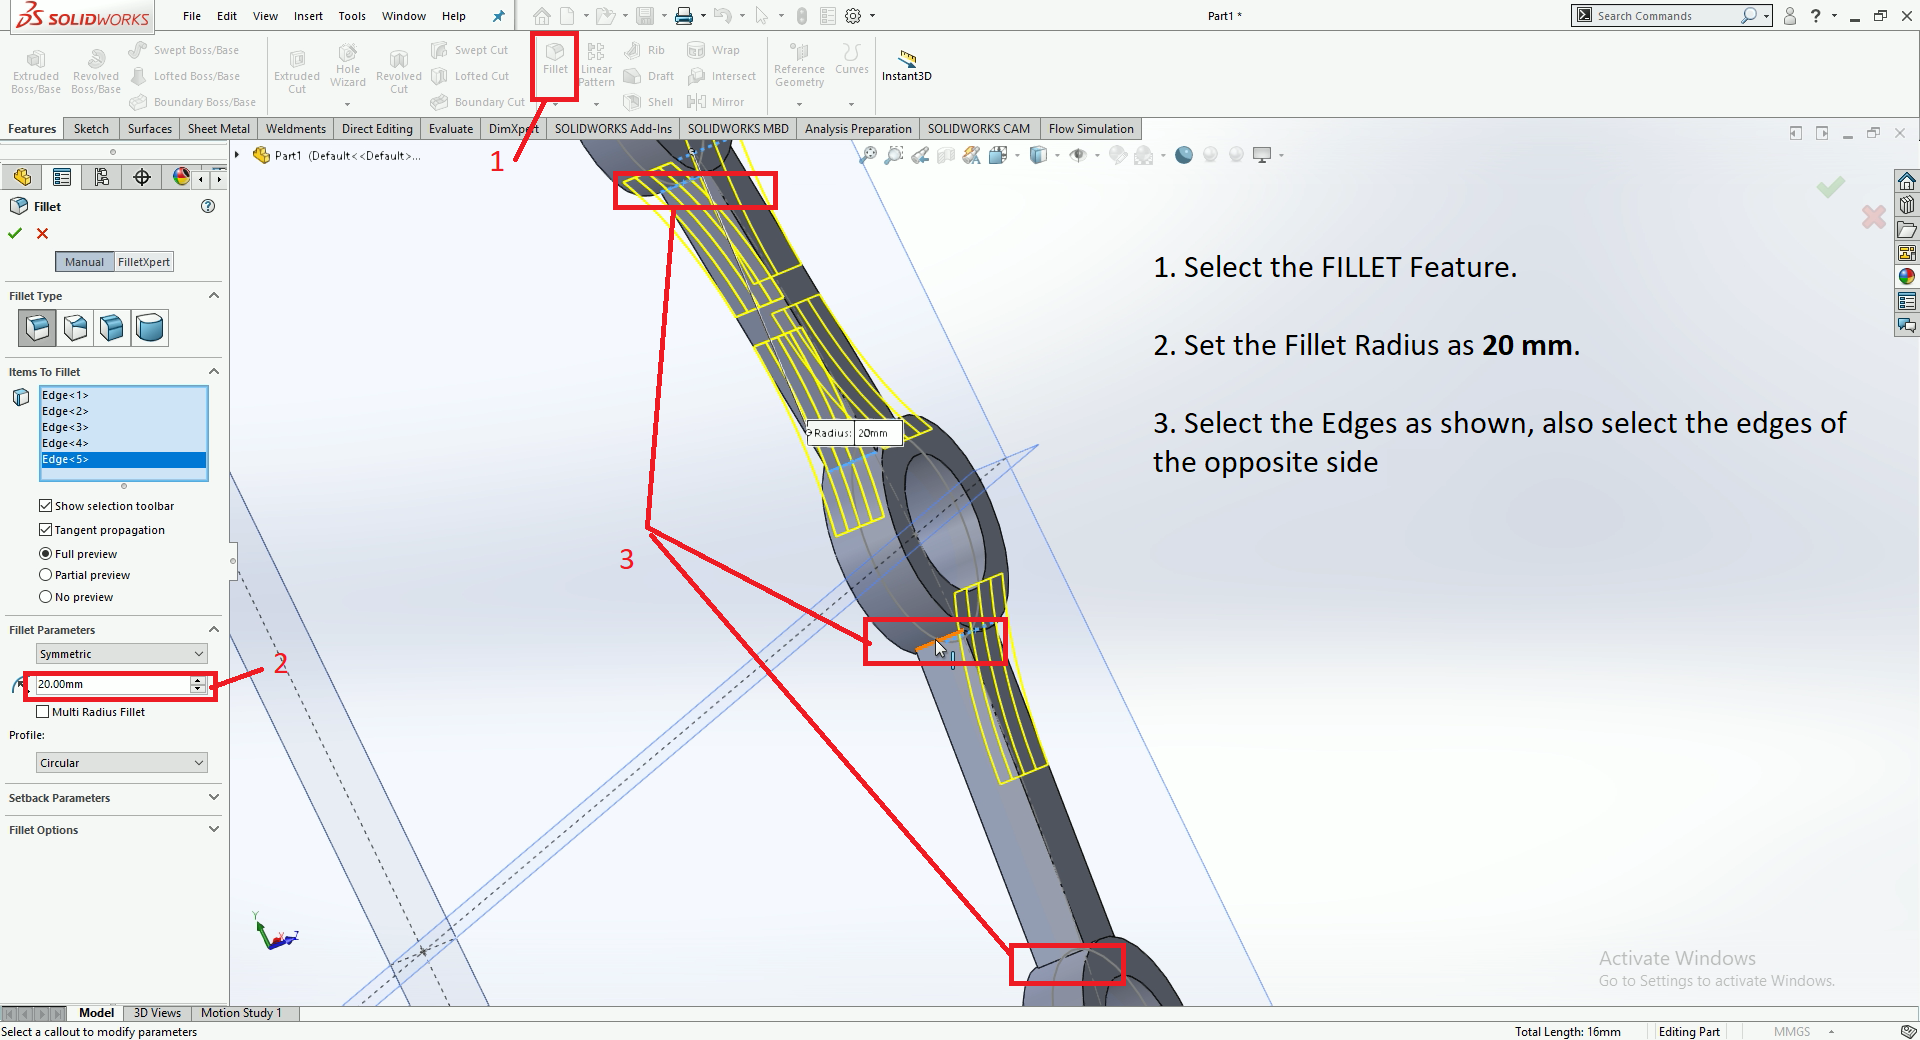Image resolution: width=1920 pixels, height=1040 pixels.
Task: Open the SOLIDWORKS Options gear
Action: tap(853, 16)
